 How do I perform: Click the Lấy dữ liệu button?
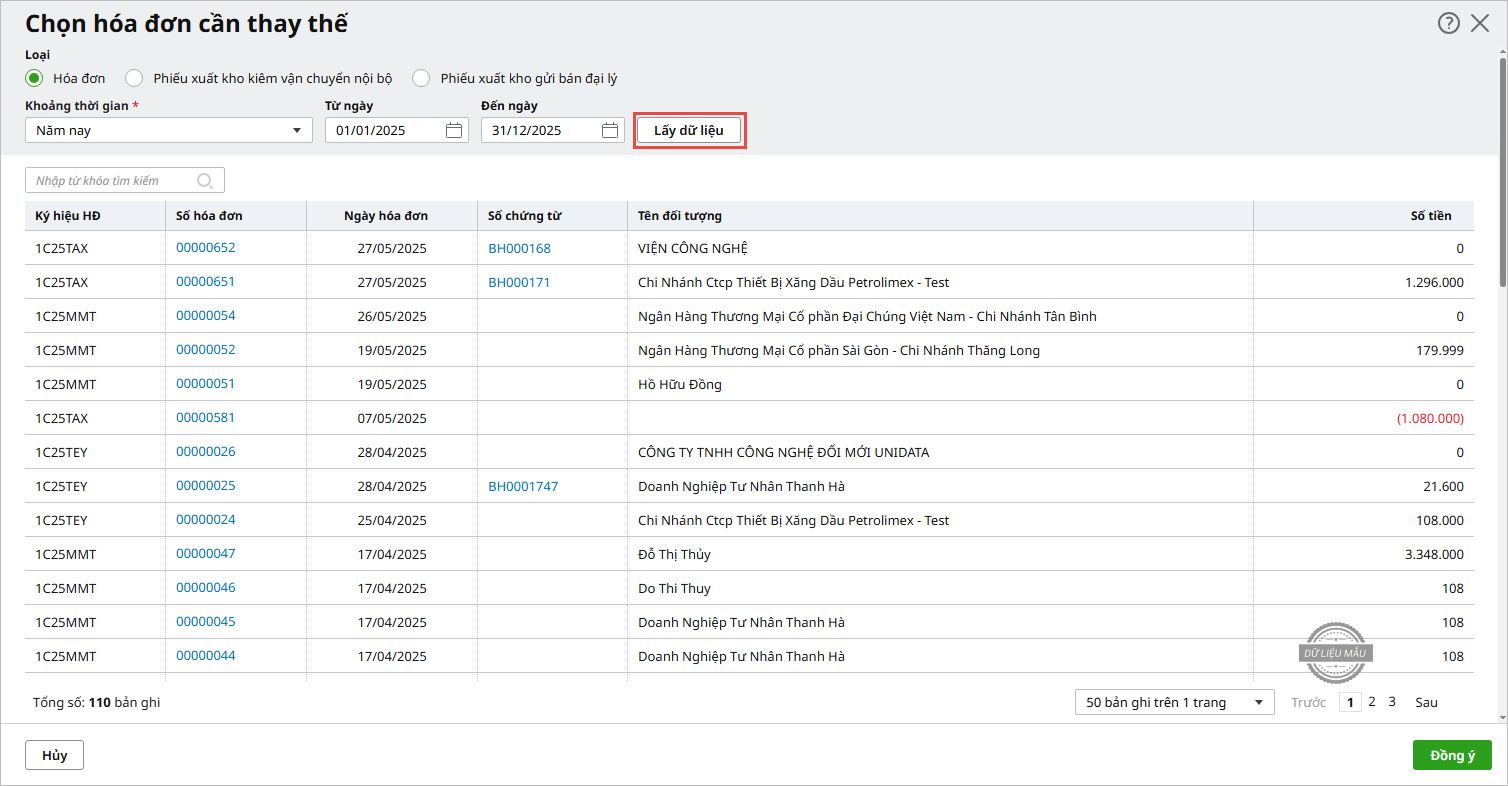coord(689,130)
